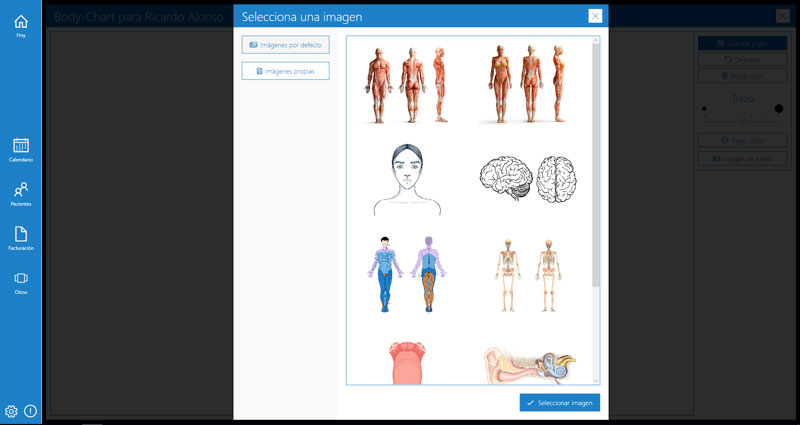Open the Calendario section

point(21,150)
